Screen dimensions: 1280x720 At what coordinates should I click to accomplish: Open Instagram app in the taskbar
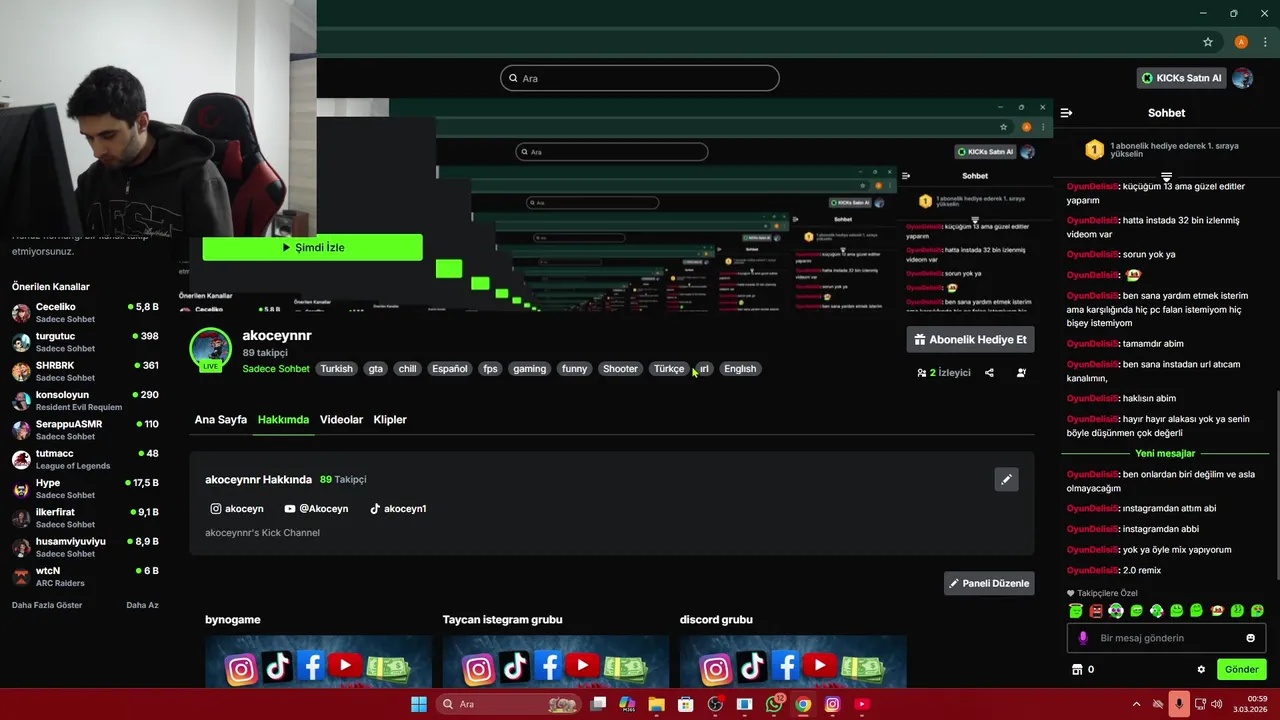tap(832, 704)
